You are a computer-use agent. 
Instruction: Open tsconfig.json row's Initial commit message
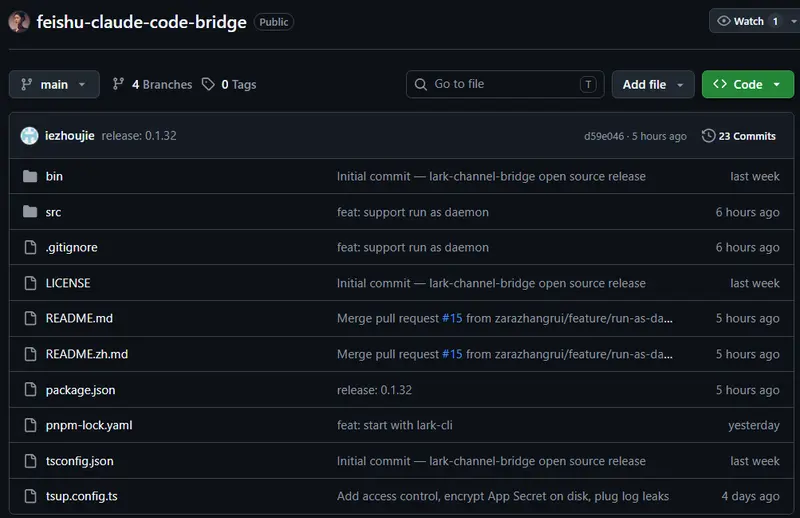(x=491, y=461)
